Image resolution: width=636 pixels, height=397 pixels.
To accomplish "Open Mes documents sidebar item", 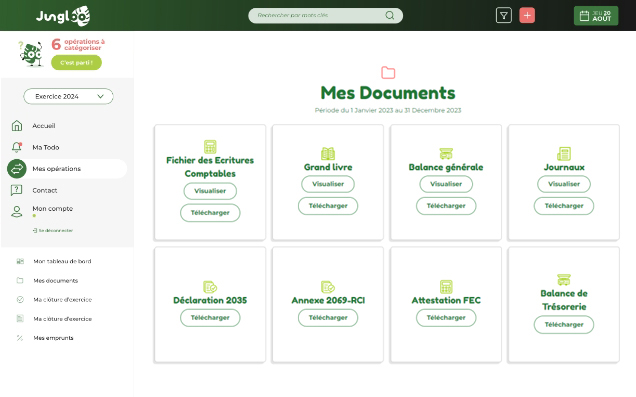I will [56, 281].
